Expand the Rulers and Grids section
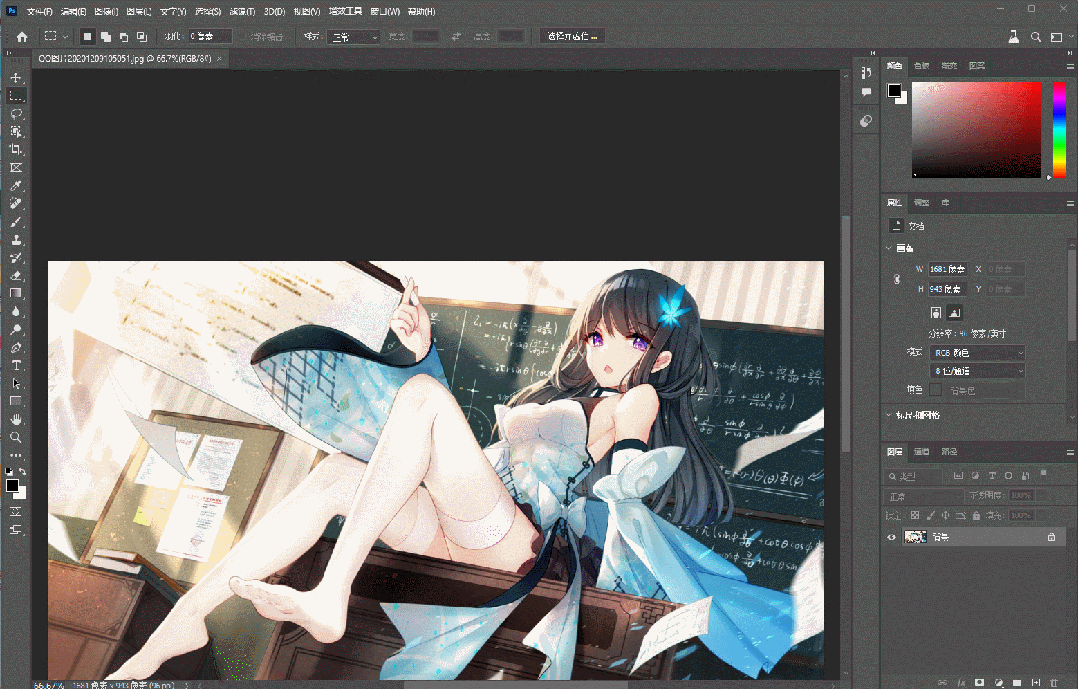The height and width of the screenshot is (689, 1078). (x=889, y=415)
